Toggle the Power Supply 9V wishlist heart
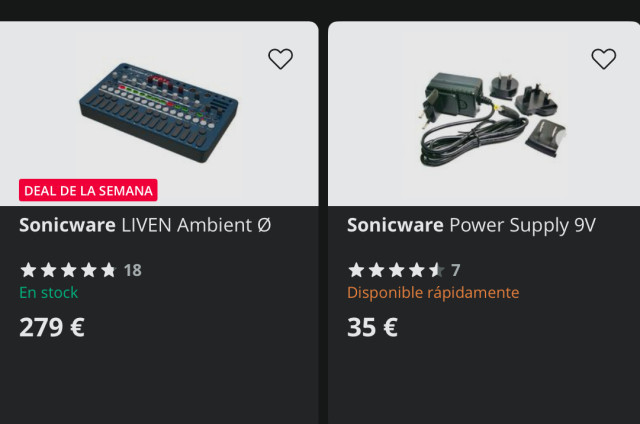 click(604, 59)
